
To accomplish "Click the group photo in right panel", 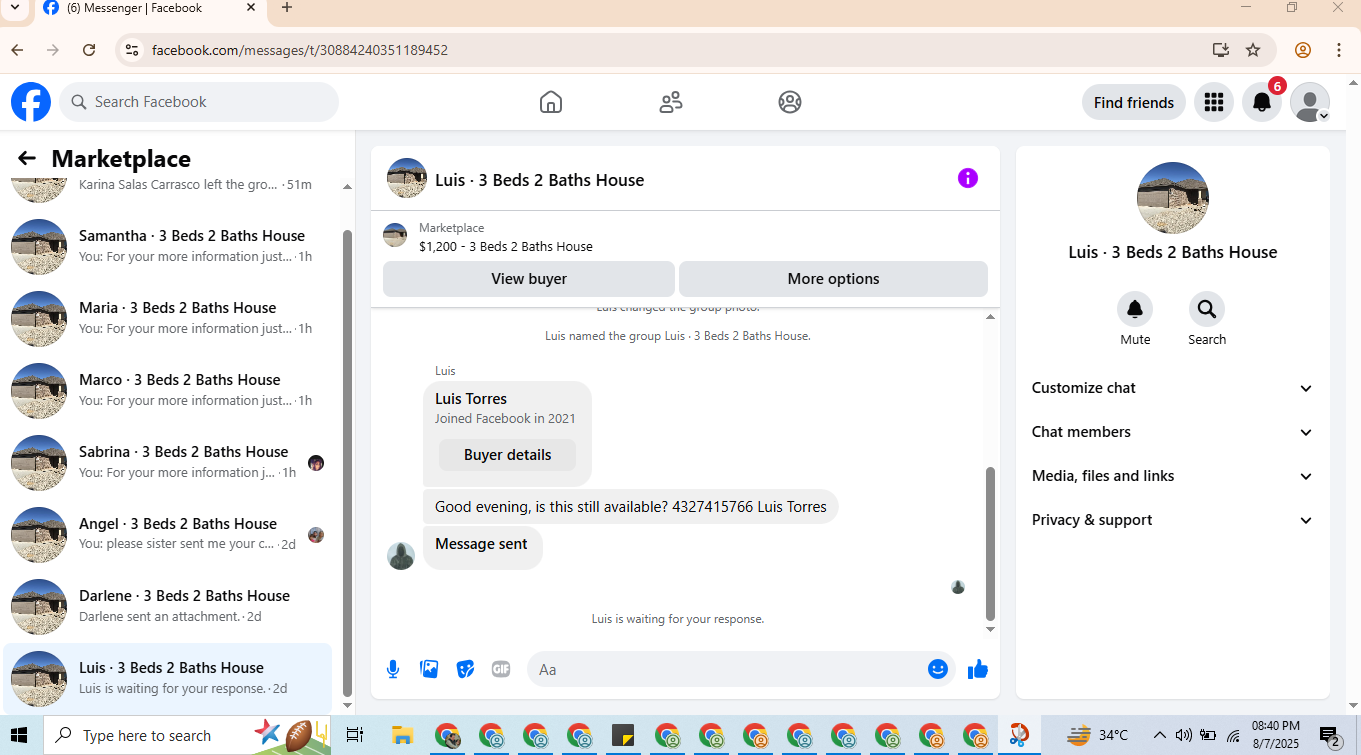I will click(1173, 198).
